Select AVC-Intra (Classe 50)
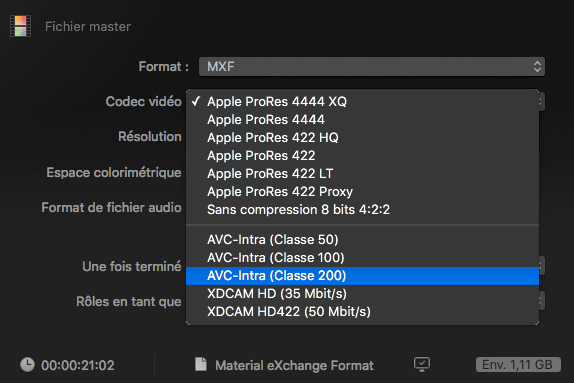Viewport: 574px width, 383px height. pyautogui.click(x=362, y=239)
